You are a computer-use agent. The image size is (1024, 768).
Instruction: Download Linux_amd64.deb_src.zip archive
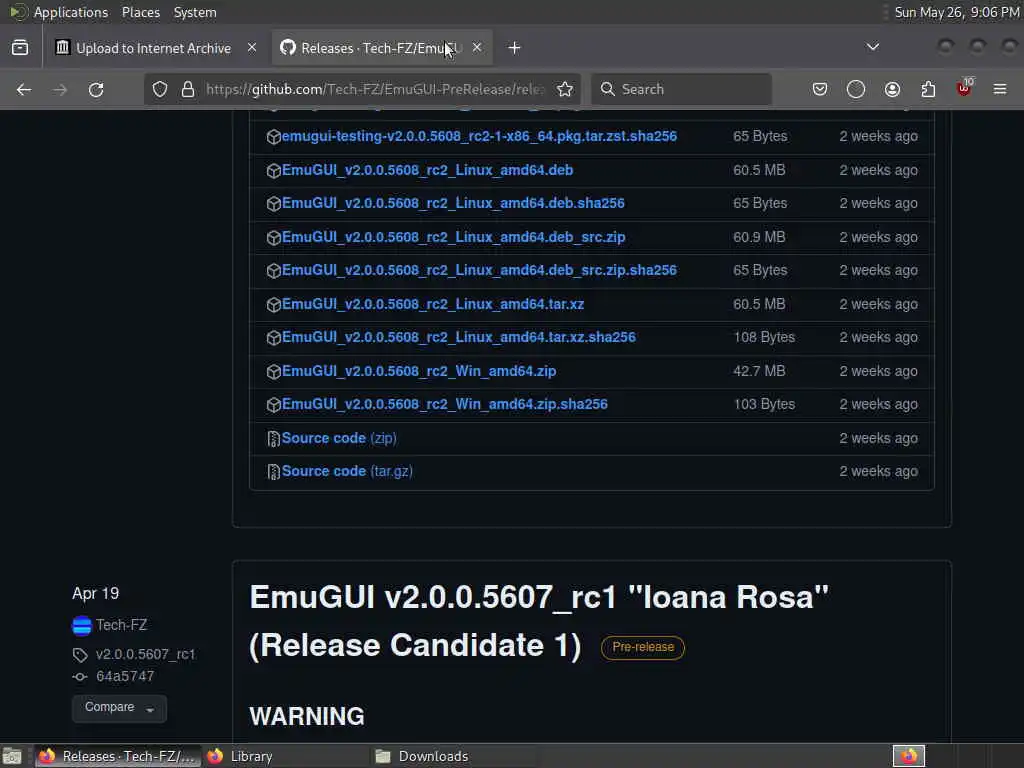pyautogui.click(x=454, y=238)
